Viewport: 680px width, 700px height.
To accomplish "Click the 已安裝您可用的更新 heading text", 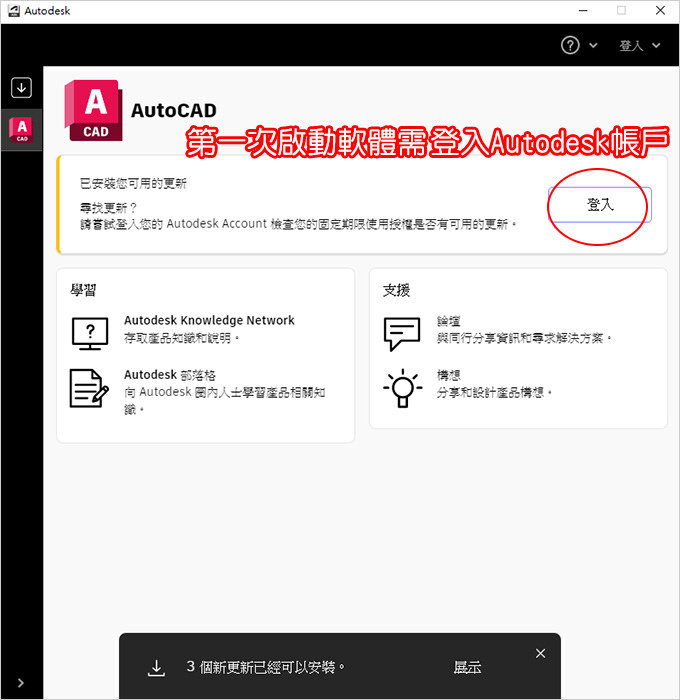I will [133, 183].
